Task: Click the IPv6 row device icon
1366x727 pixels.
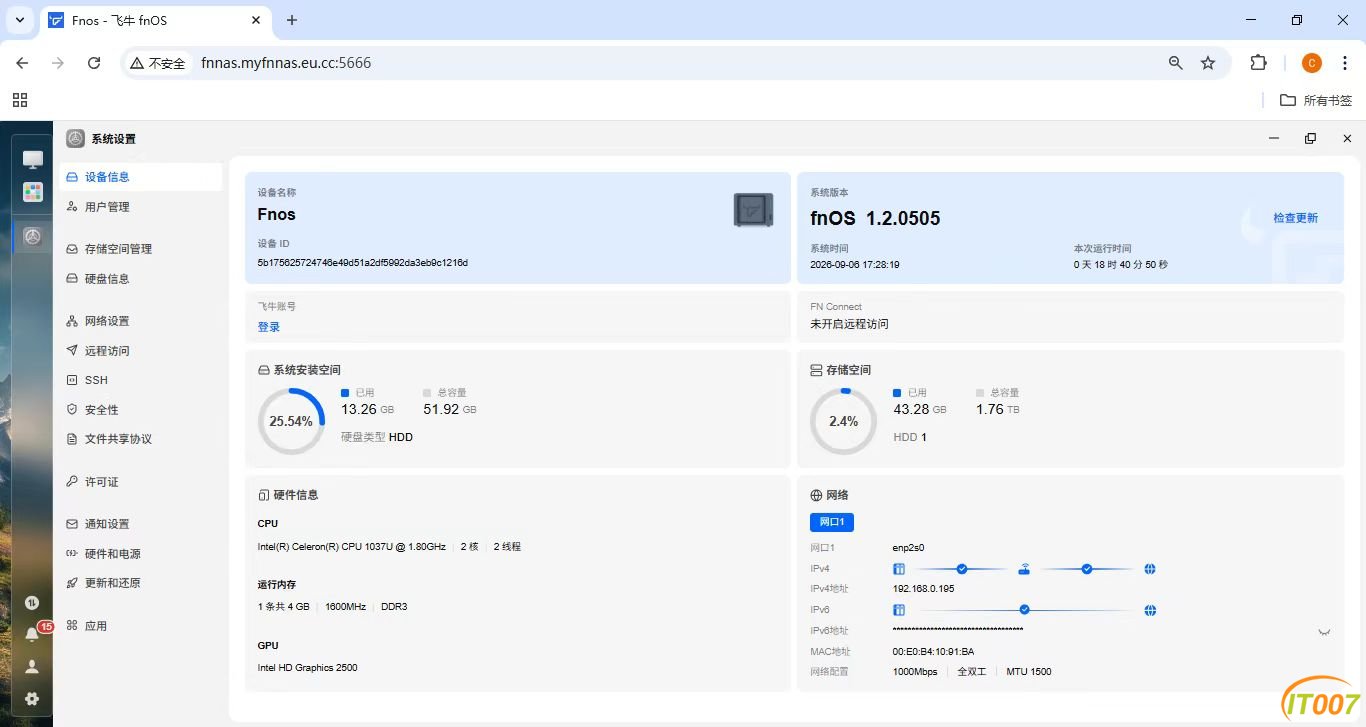Action: point(899,610)
